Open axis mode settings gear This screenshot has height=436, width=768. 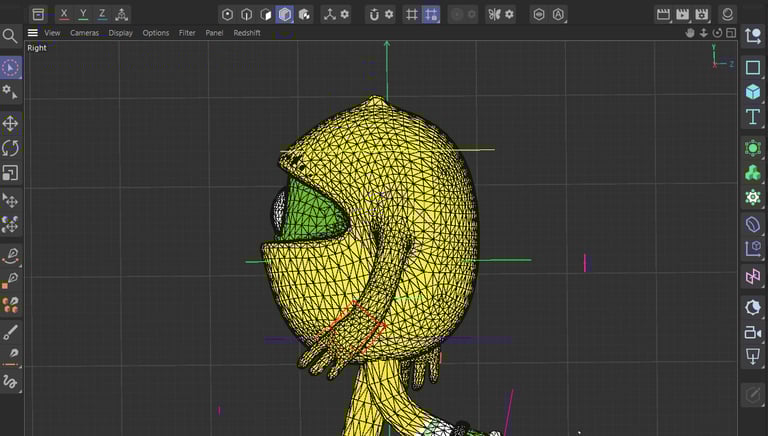pos(345,14)
